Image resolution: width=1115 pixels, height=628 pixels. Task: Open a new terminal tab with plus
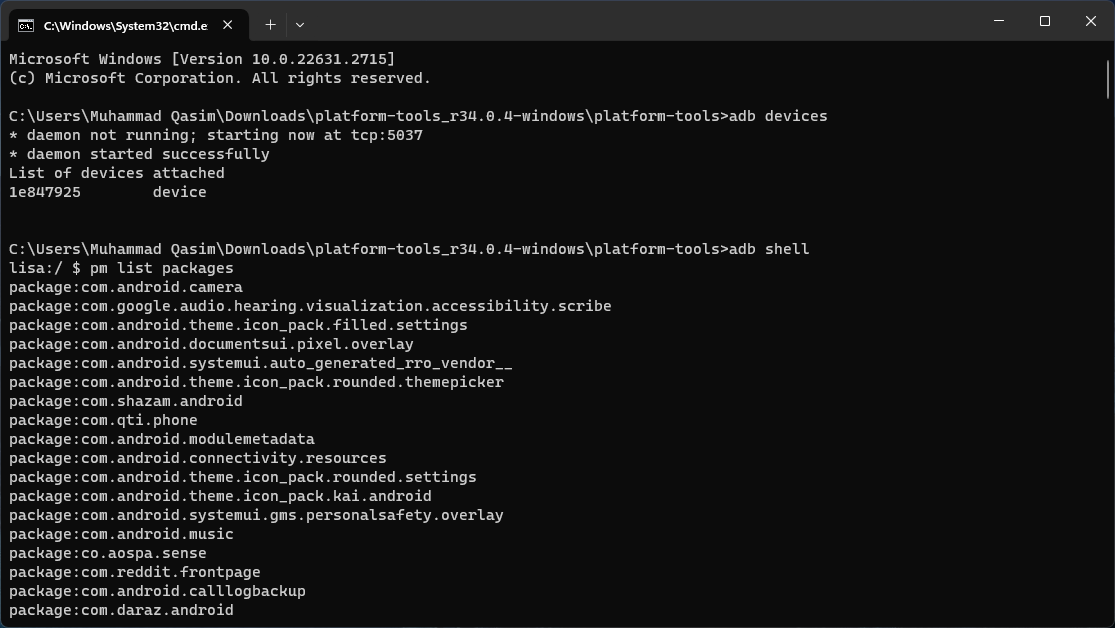pyautogui.click(x=270, y=24)
